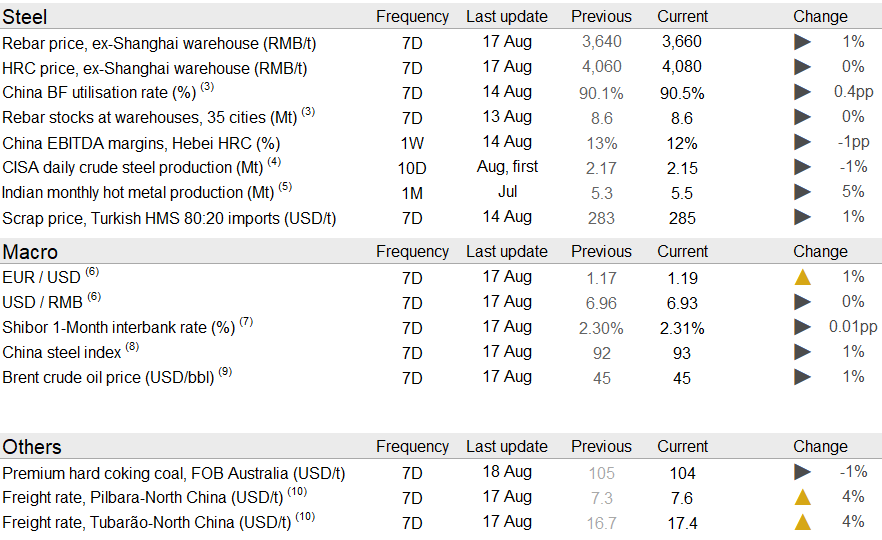Click the gold triangle in the Tubarão freight row
The image size is (882, 540).
pyautogui.click(x=802, y=522)
